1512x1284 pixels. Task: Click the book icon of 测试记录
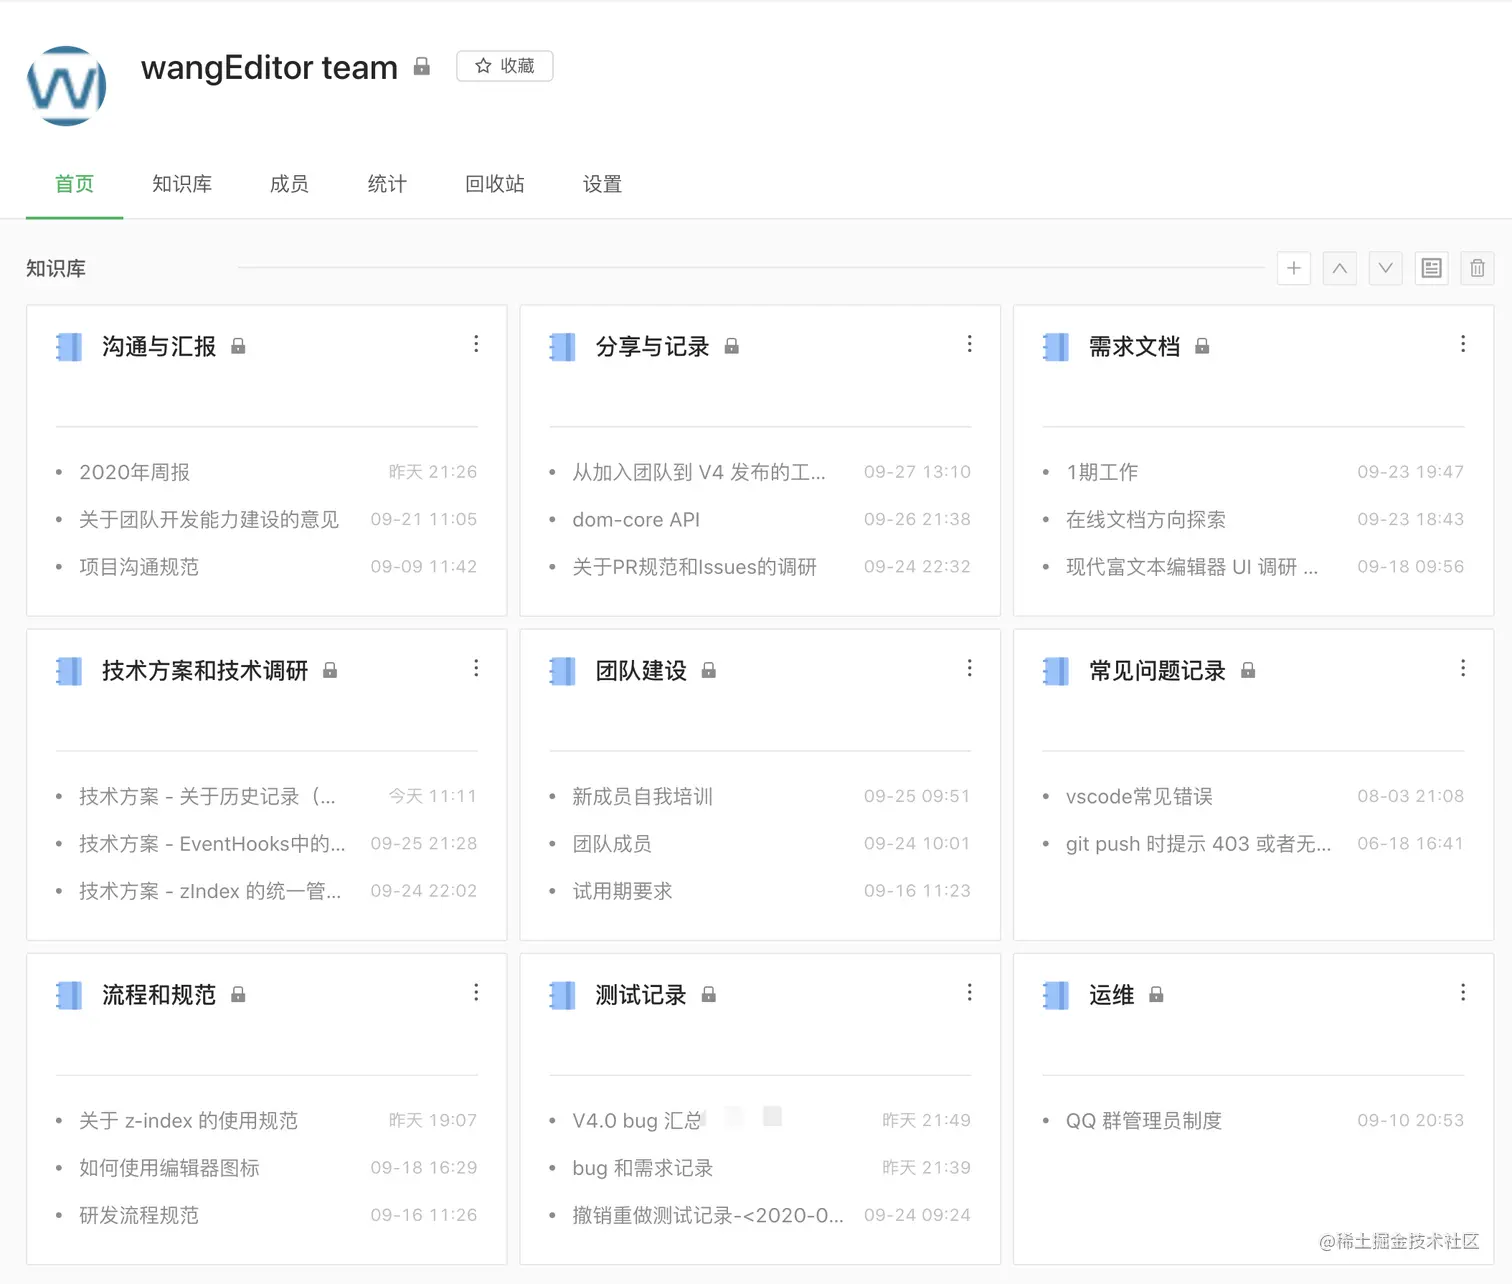[562, 995]
